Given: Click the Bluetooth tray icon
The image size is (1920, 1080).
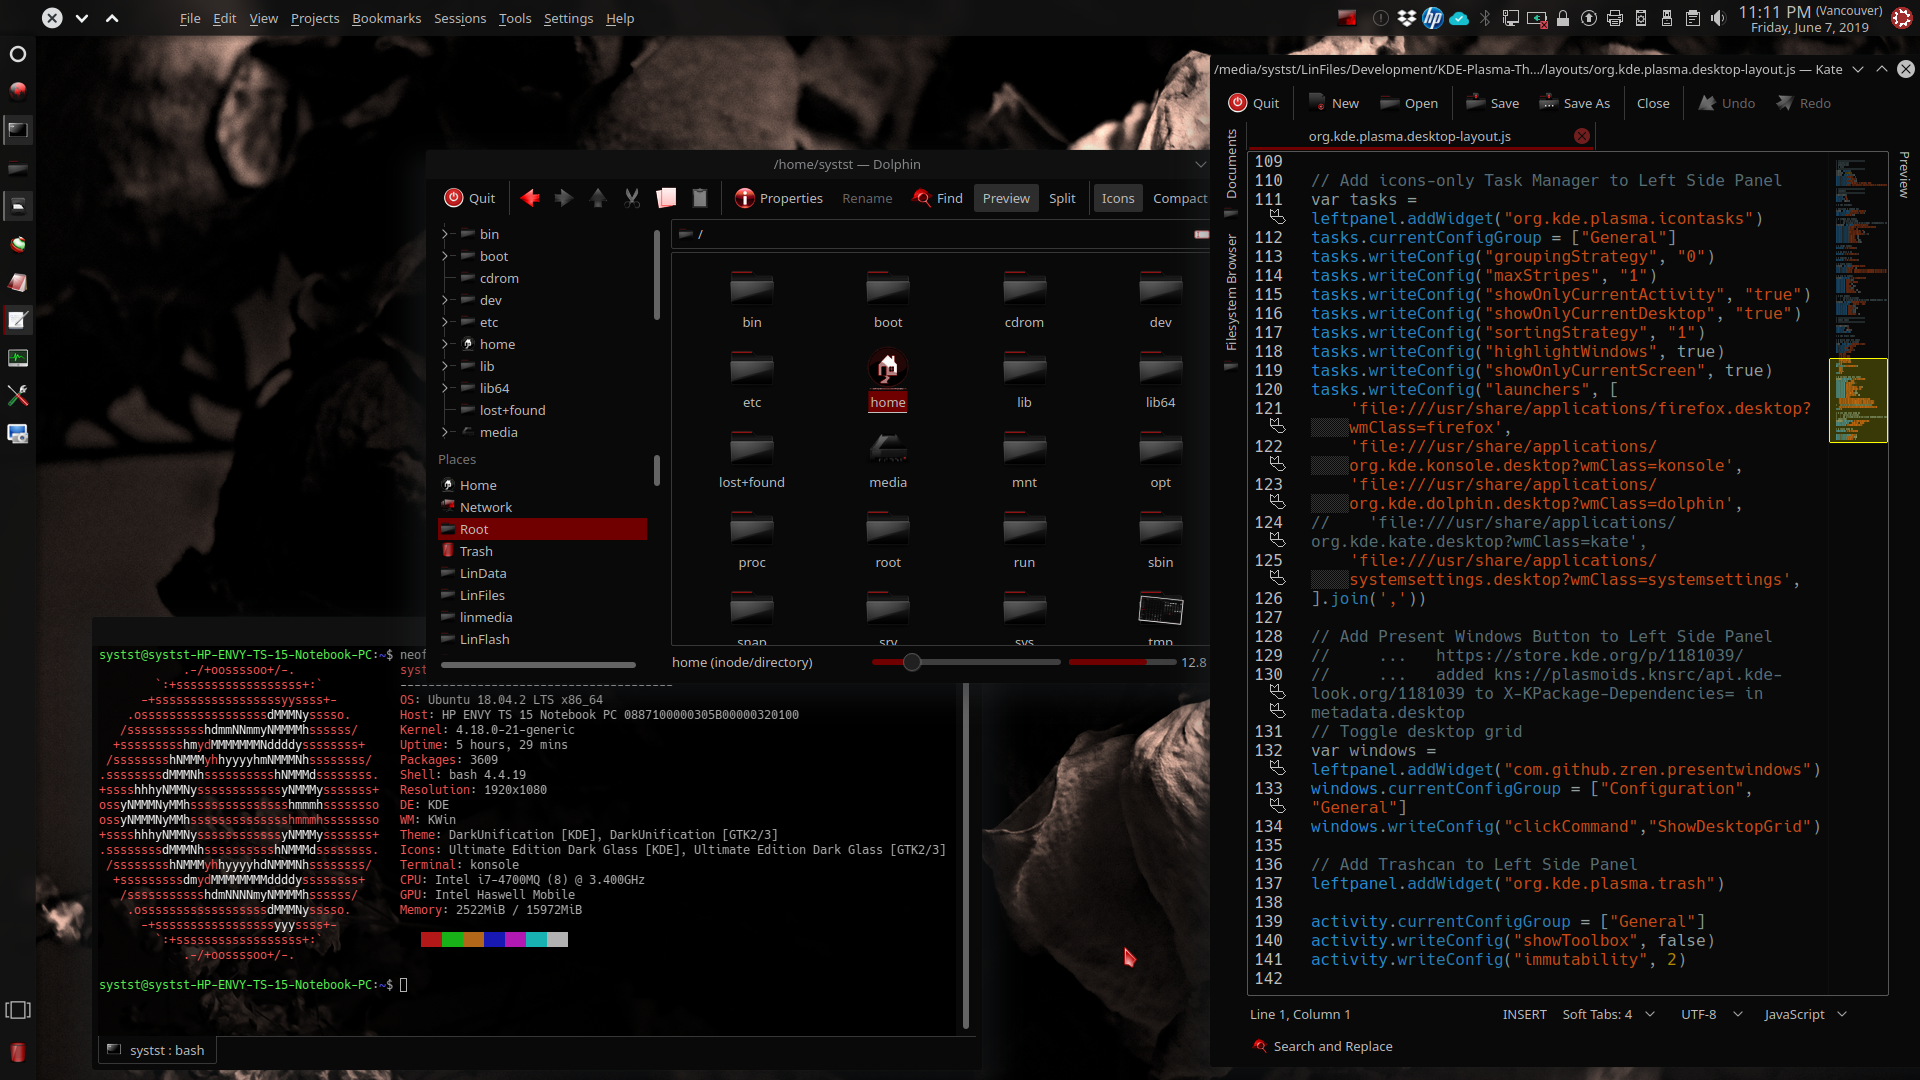Looking at the screenshot, I should (x=1485, y=18).
